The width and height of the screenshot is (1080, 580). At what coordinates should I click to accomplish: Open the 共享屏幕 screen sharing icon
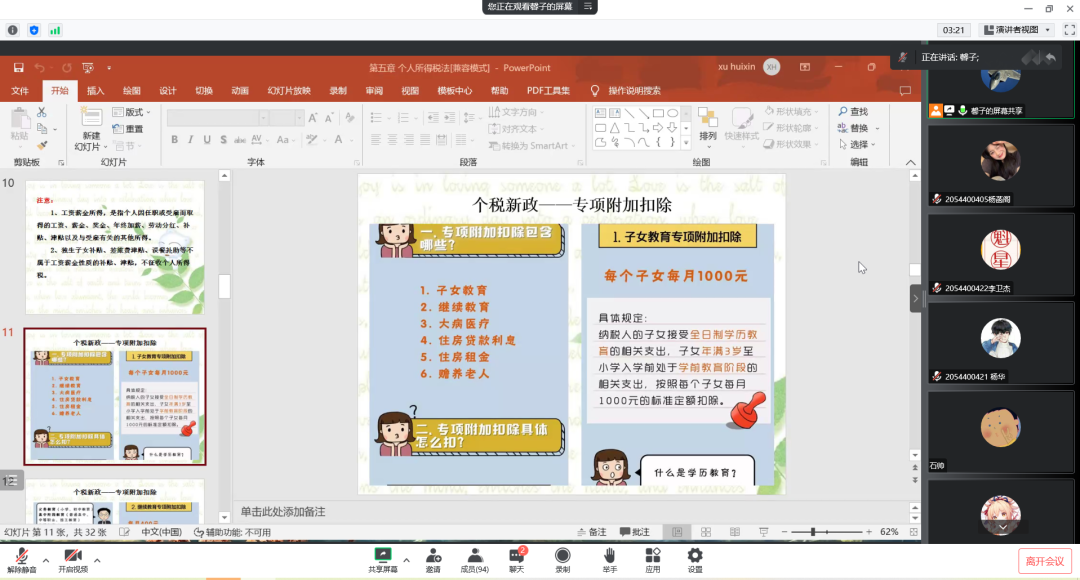[382, 555]
